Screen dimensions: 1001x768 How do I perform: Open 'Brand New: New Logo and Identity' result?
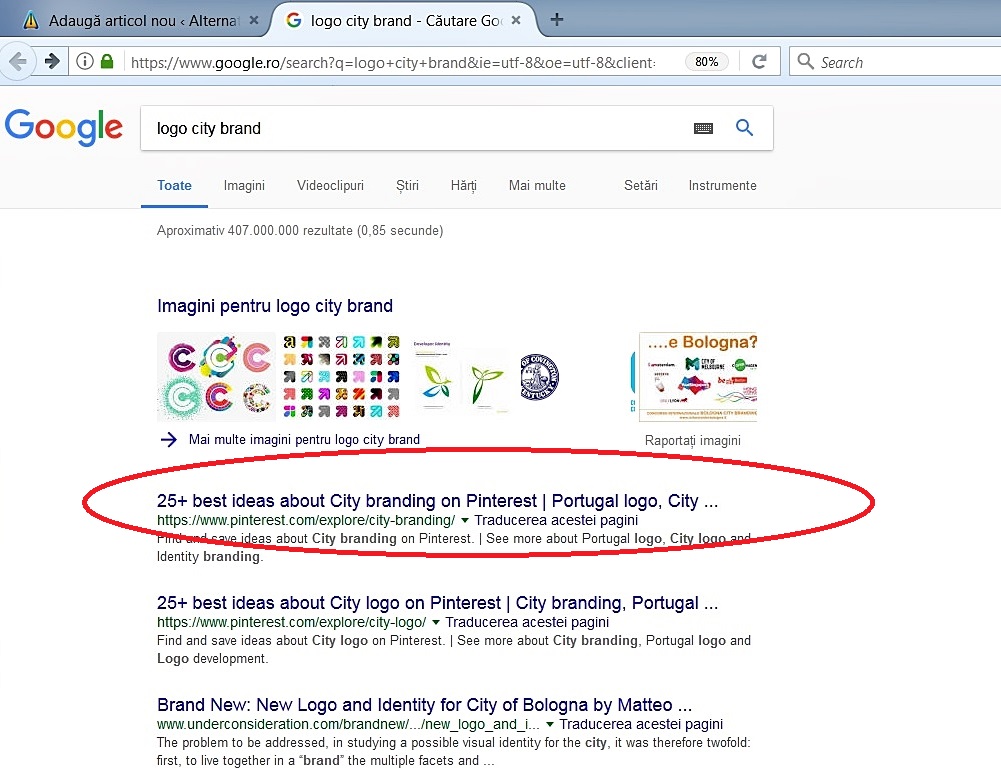424,705
